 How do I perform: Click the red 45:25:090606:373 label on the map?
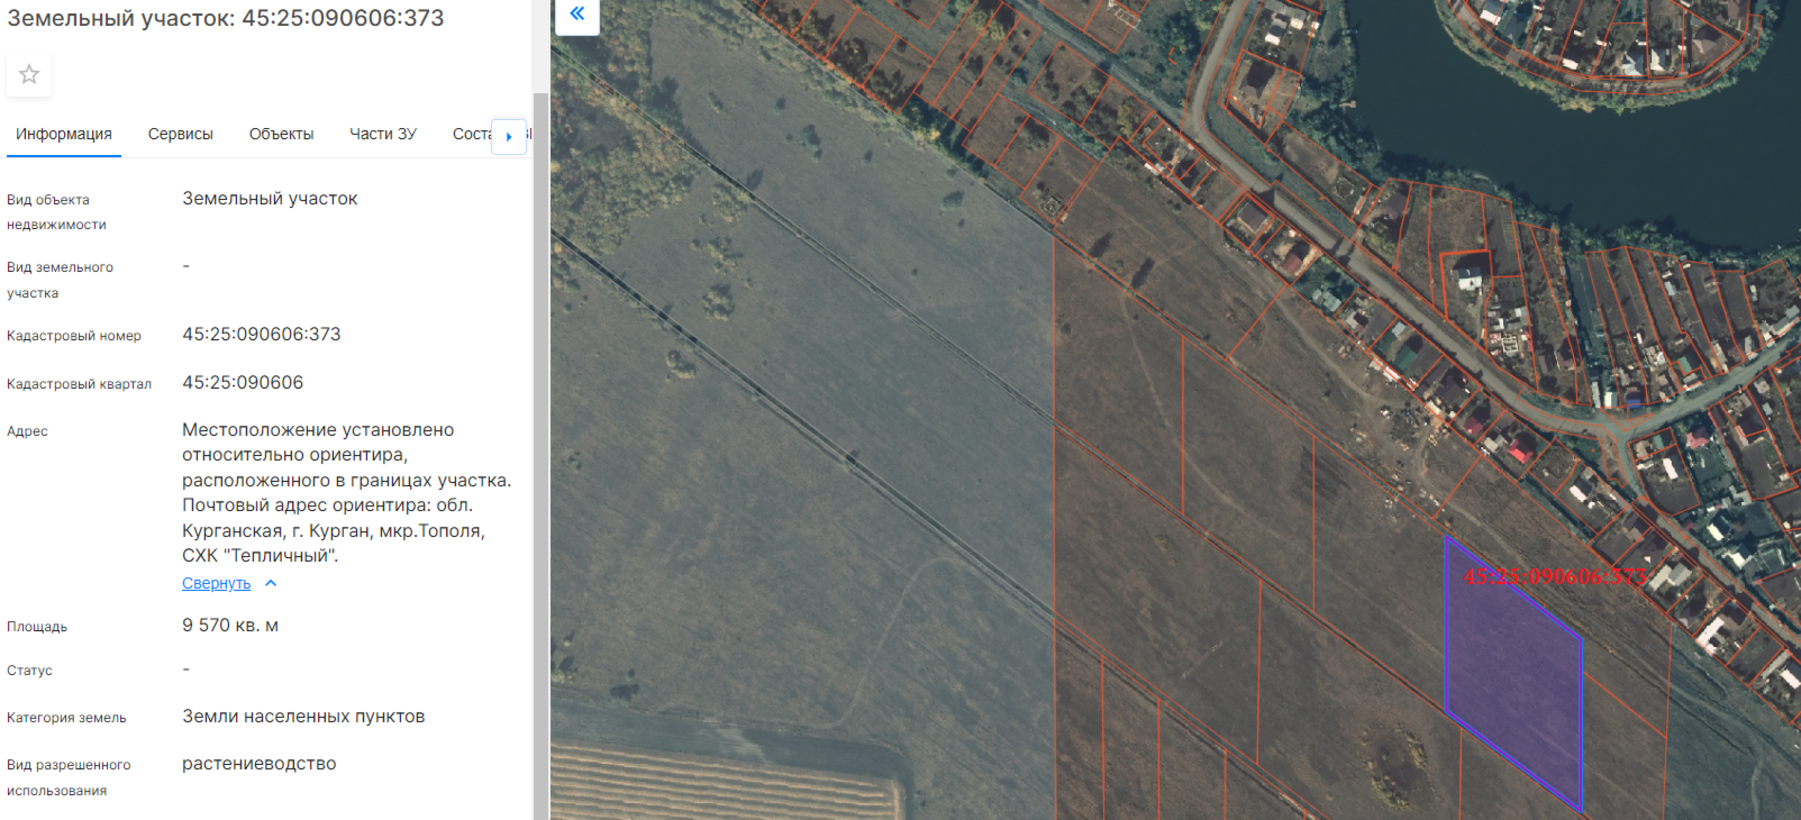click(1554, 577)
